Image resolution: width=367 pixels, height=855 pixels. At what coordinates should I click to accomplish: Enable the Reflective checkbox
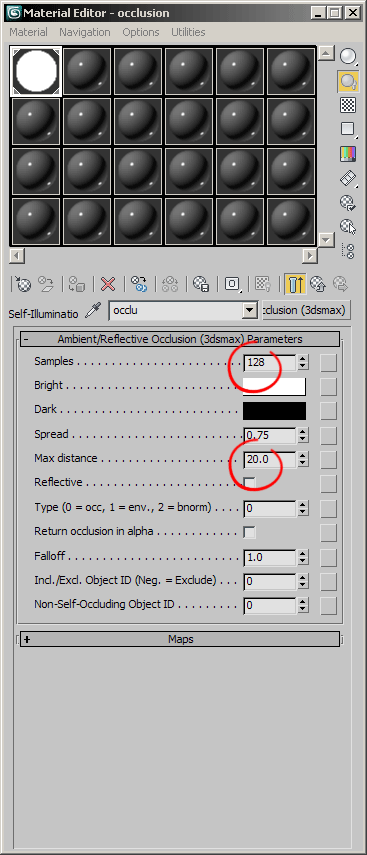pyautogui.click(x=249, y=483)
